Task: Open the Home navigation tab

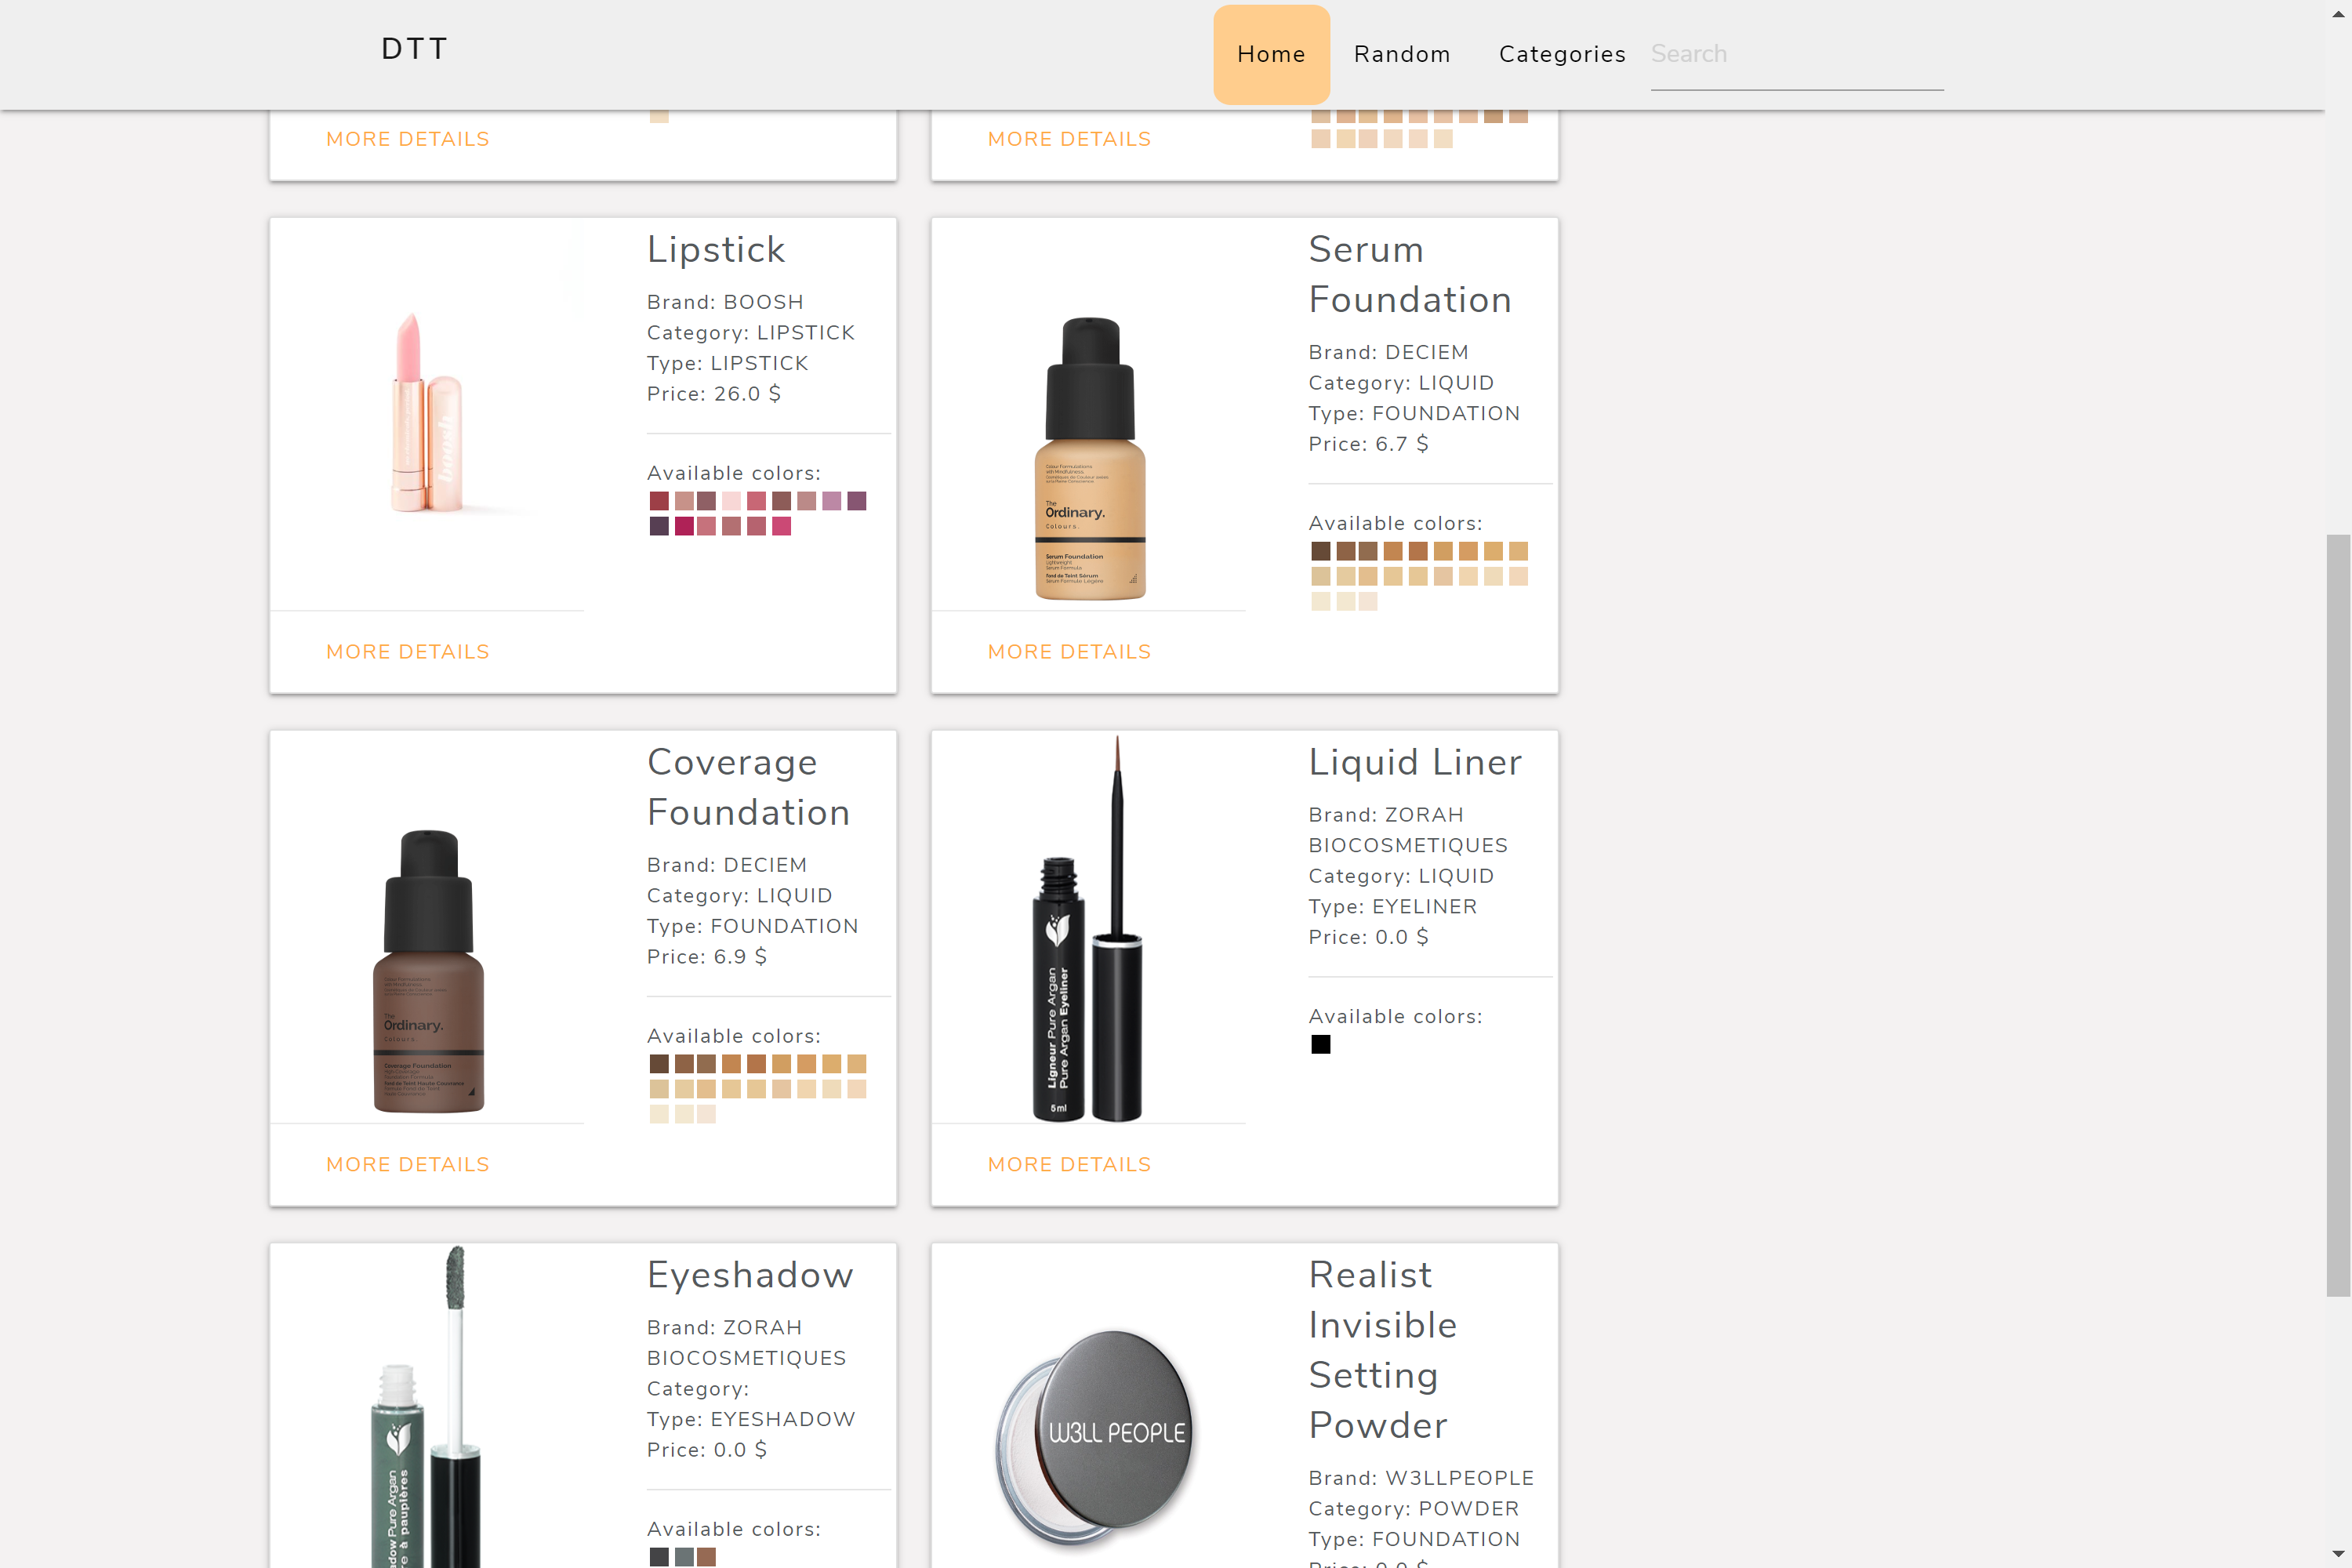Action: coord(1271,54)
